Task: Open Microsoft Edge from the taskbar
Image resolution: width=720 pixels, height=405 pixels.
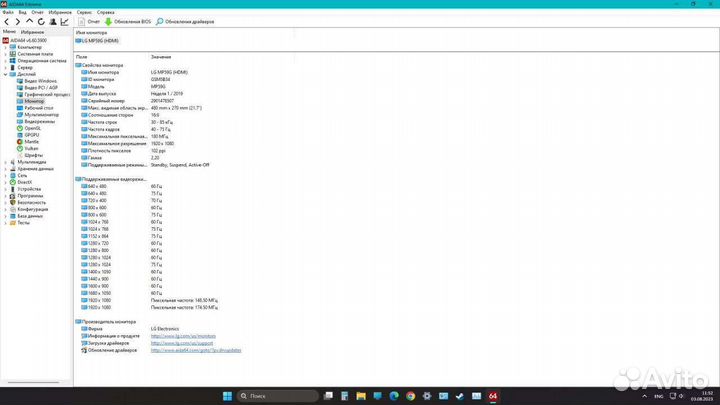Action: 394,396
